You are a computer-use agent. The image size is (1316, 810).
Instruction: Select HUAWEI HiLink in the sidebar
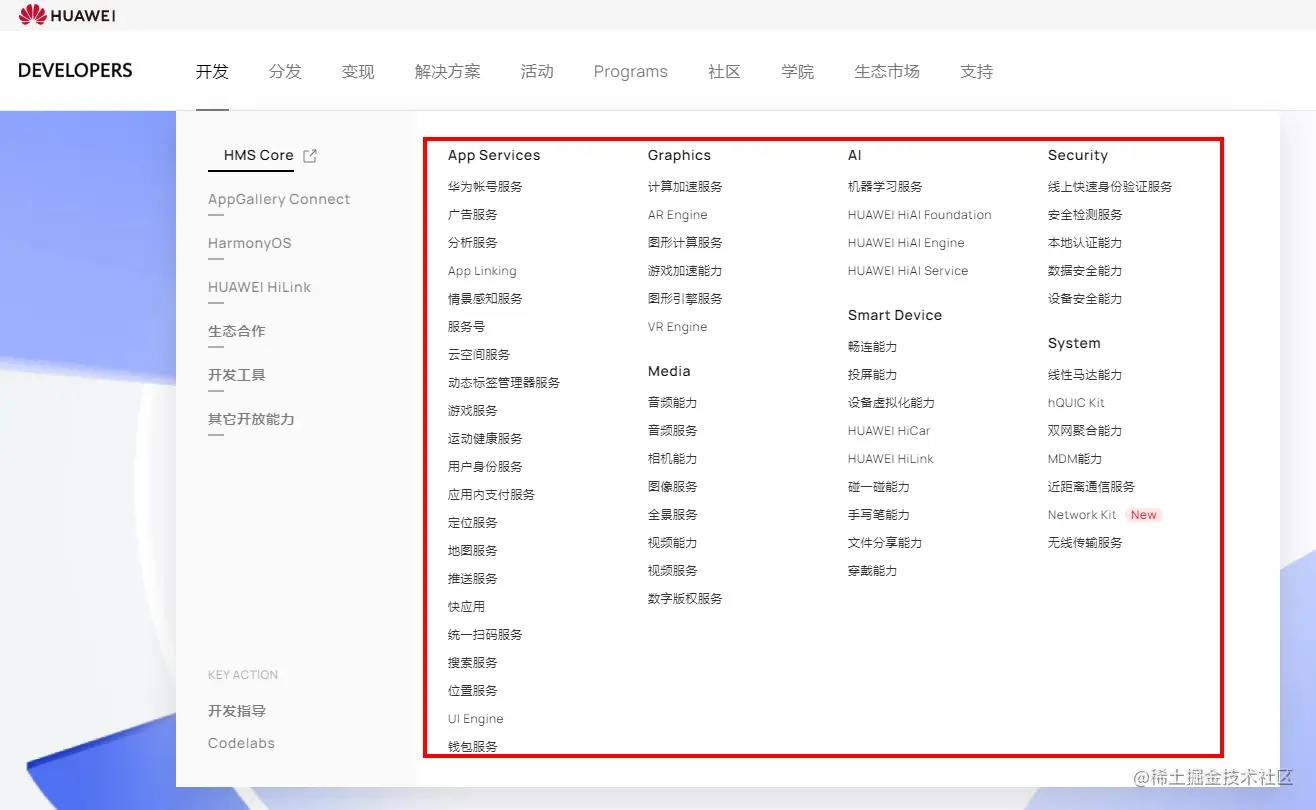pos(259,287)
